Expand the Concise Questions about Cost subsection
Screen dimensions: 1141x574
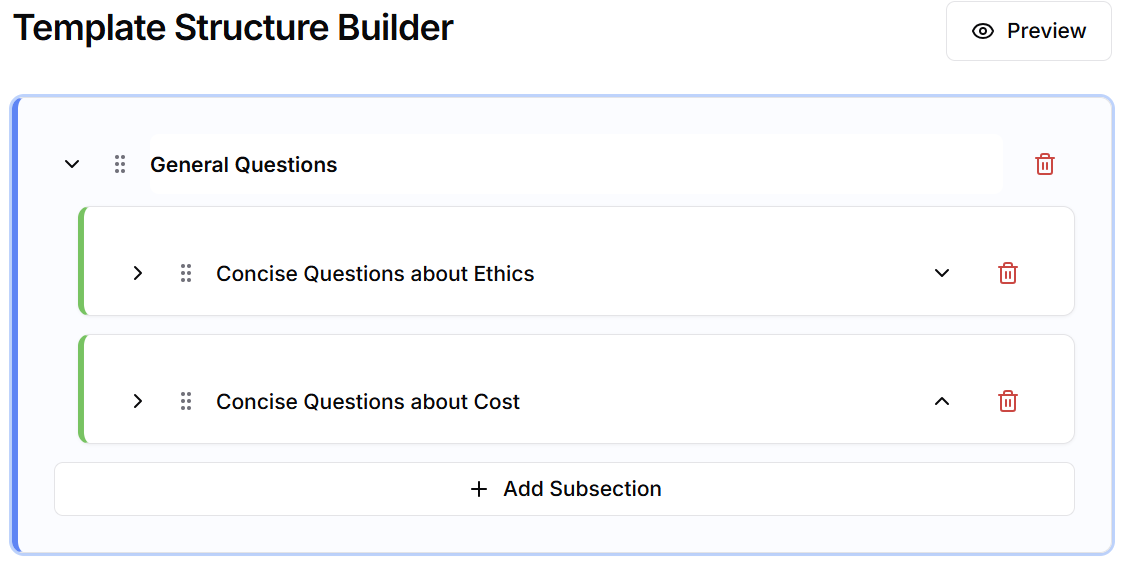pyautogui.click(x=138, y=401)
